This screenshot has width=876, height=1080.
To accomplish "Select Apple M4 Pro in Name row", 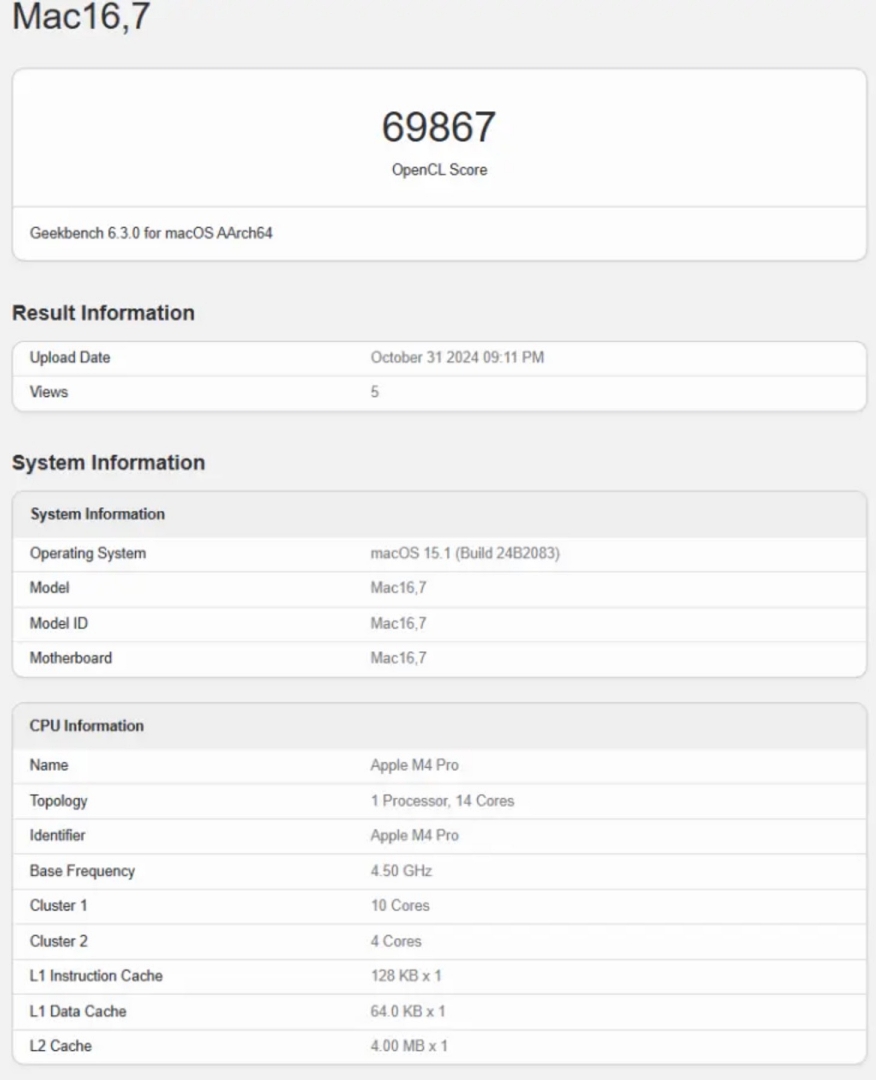I will click(415, 765).
